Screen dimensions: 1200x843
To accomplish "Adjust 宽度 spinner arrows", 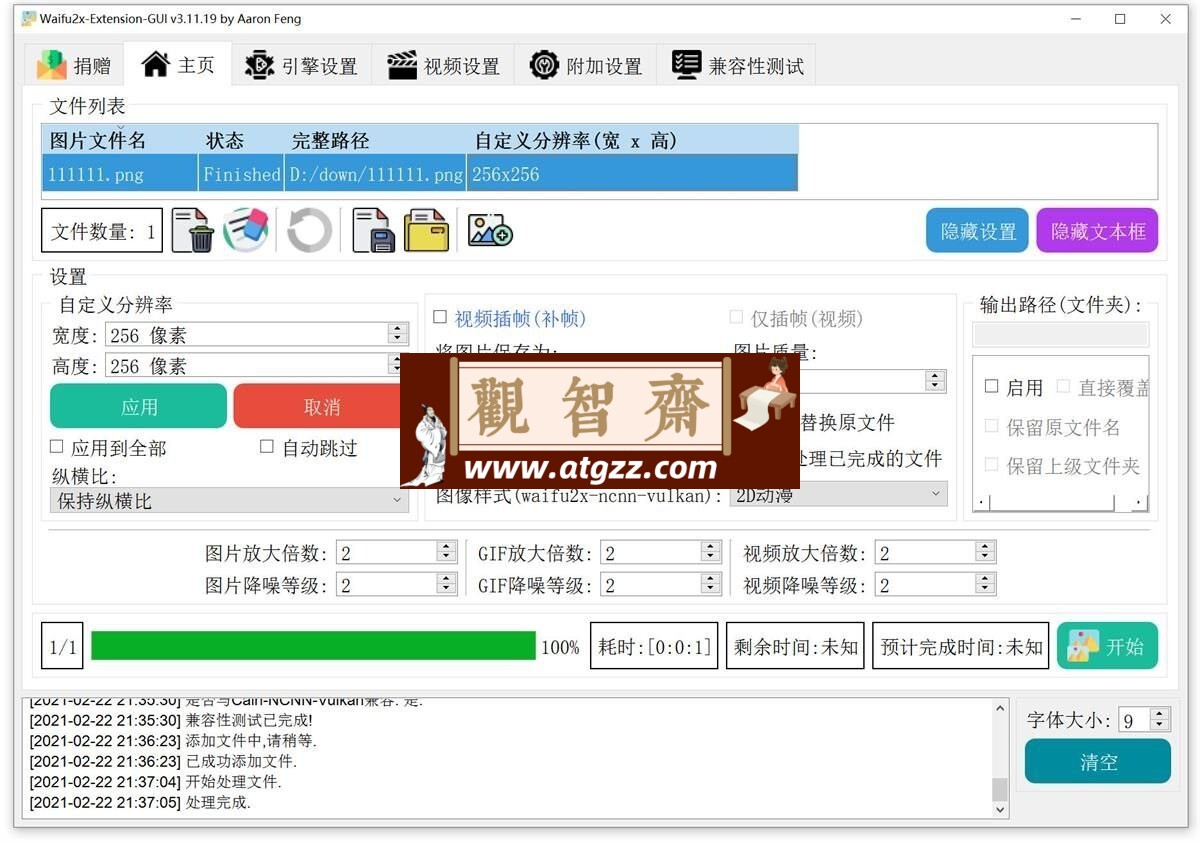I will pyautogui.click(x=398, y=334).
